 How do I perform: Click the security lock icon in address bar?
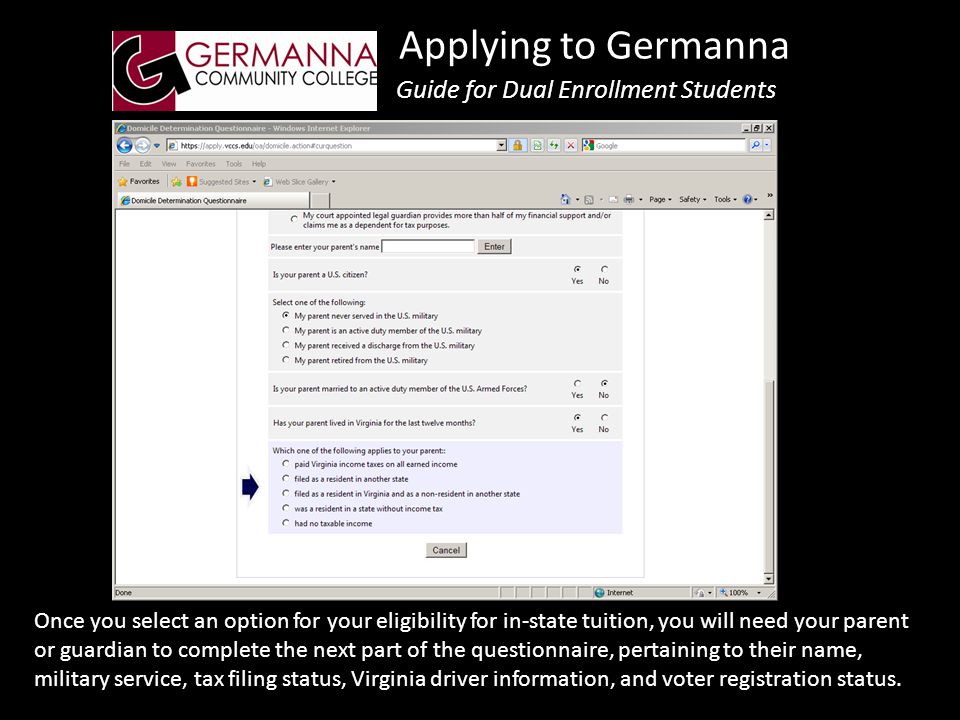pyautogui.click(x=518, y=146)
